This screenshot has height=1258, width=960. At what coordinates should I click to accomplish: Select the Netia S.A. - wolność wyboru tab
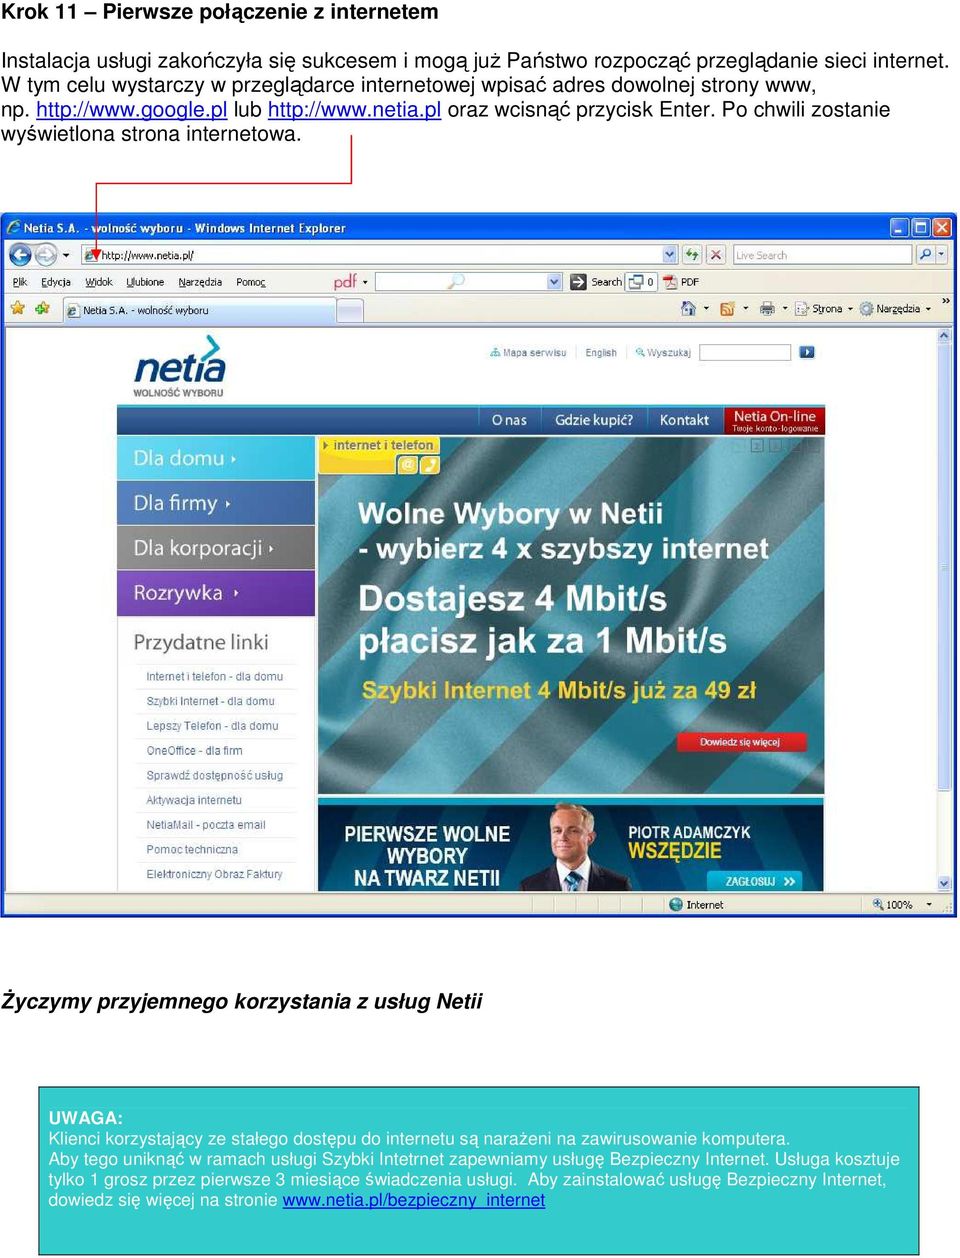(x=198, y=310)
